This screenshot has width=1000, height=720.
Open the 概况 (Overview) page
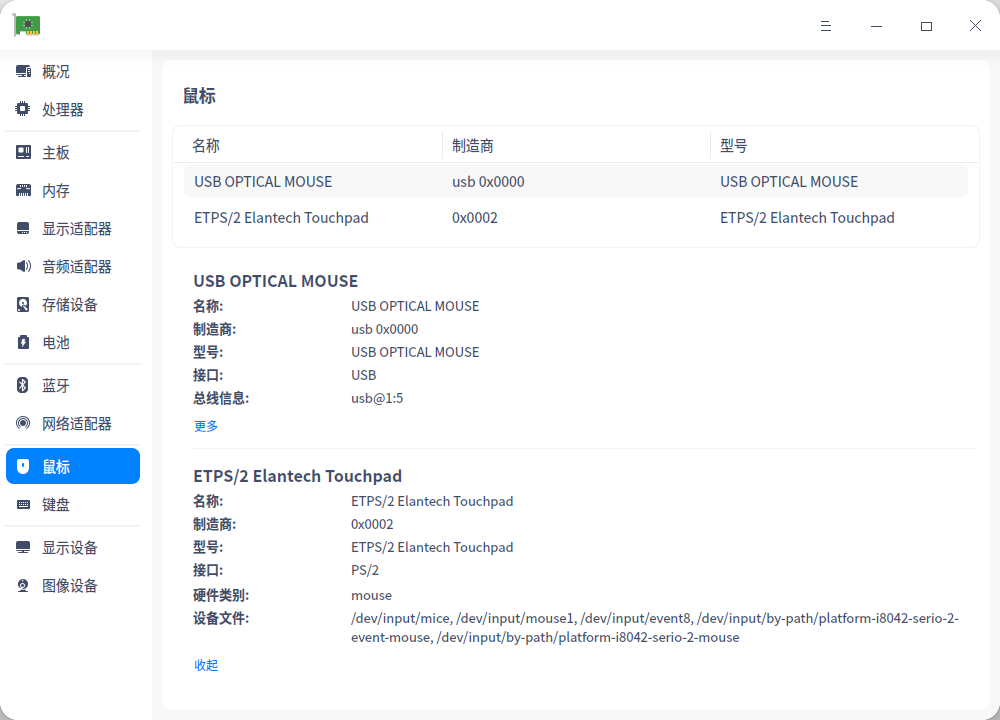[55, 71]
